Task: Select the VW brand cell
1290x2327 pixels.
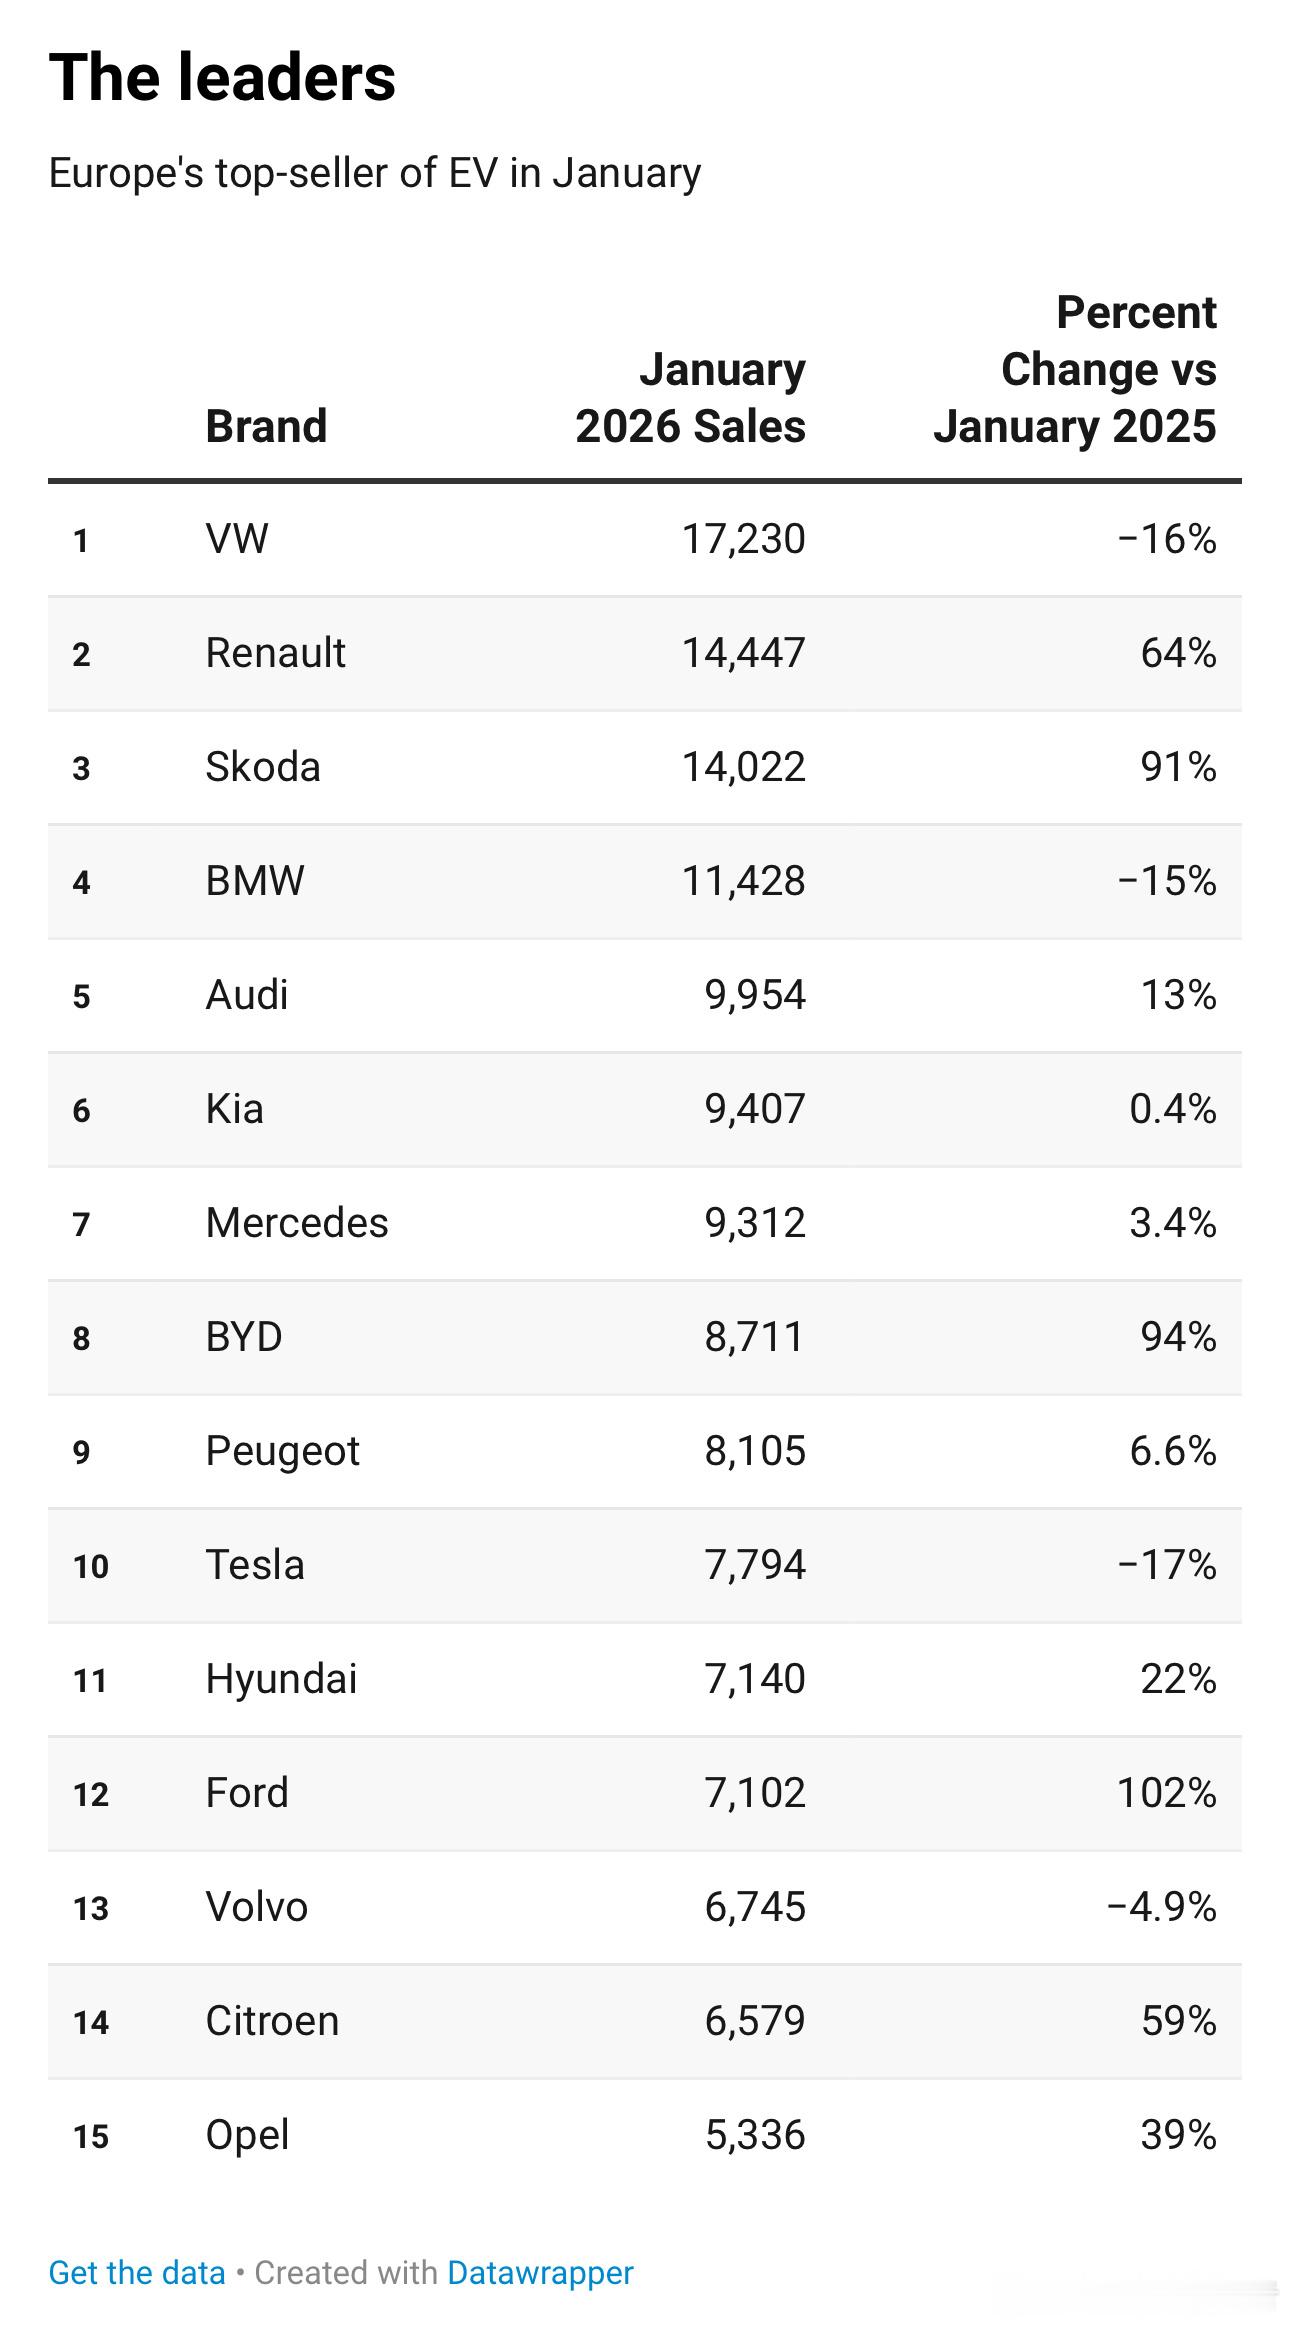Action: click(x=237, y=539)
